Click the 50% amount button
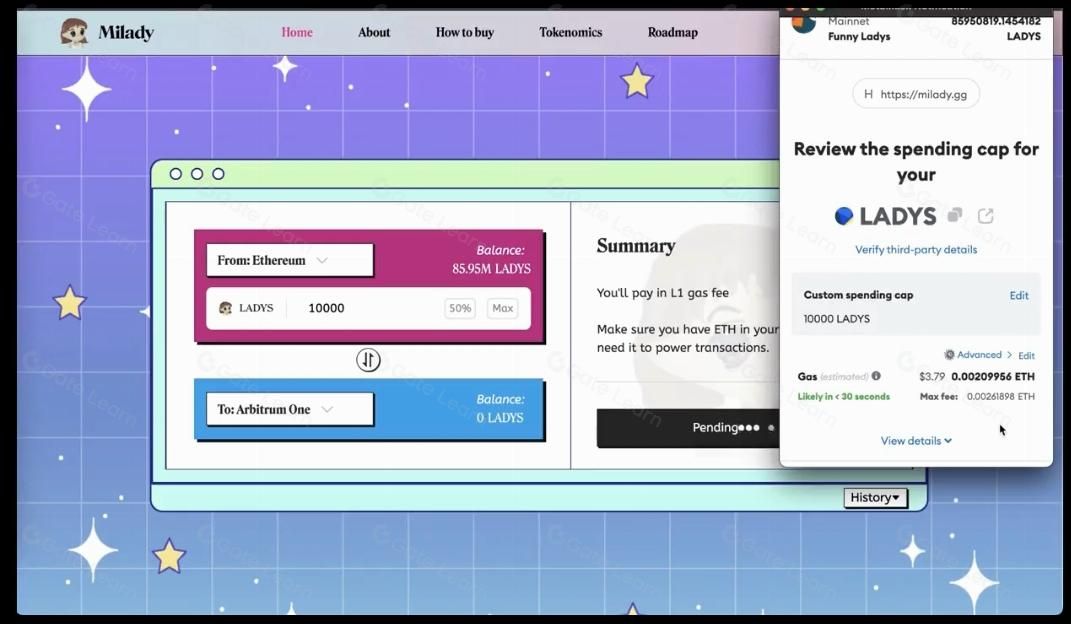This screenshot has width=1071, height=624. (460, 308)
